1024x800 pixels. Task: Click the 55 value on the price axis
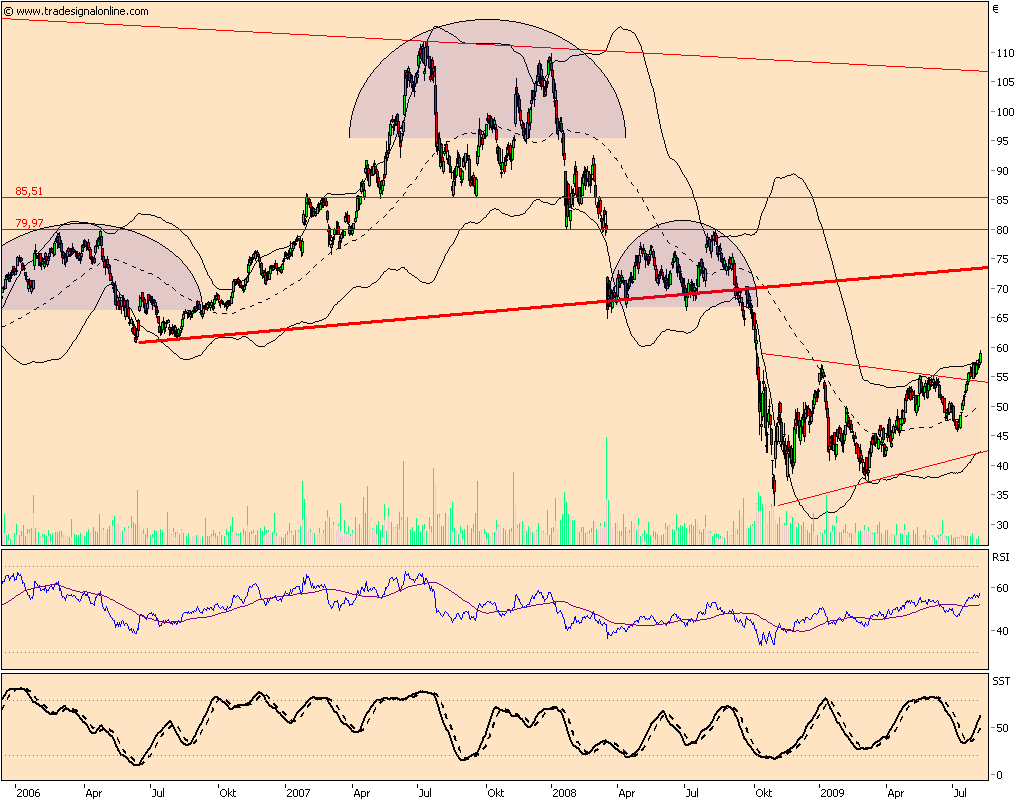point(1002,377)
